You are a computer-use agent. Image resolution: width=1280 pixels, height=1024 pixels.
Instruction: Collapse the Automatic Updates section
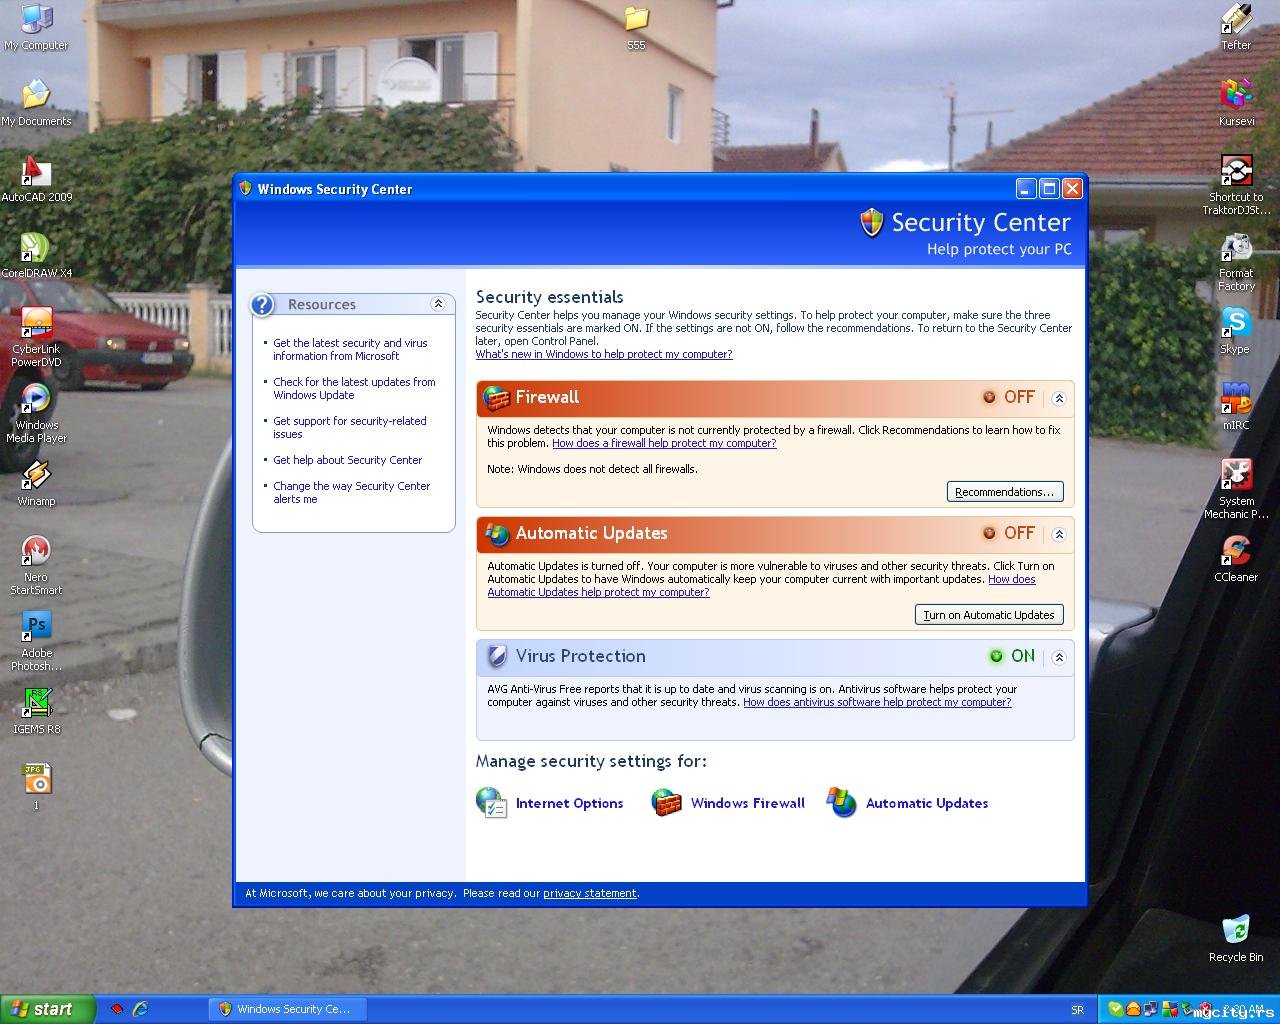coord(1059,534)
